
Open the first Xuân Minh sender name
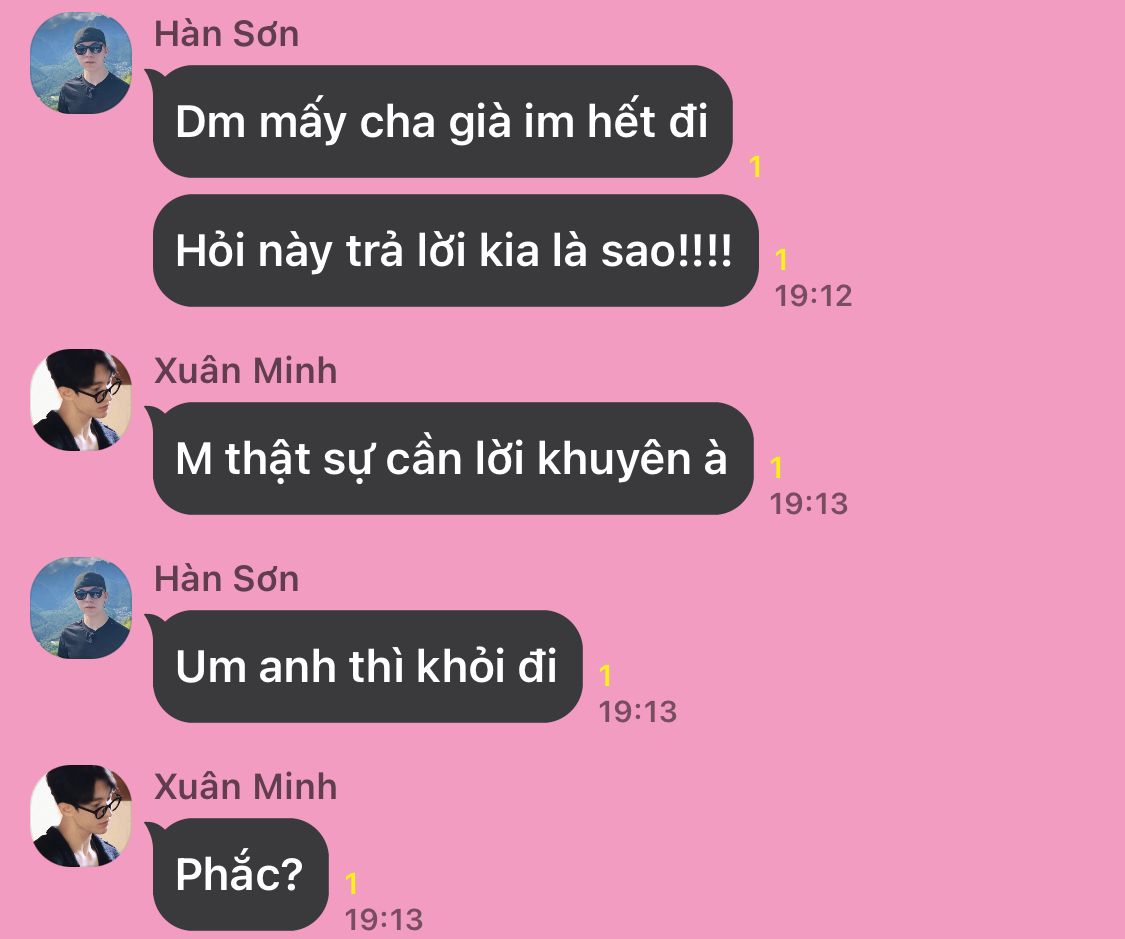click(x=245, y=371)
